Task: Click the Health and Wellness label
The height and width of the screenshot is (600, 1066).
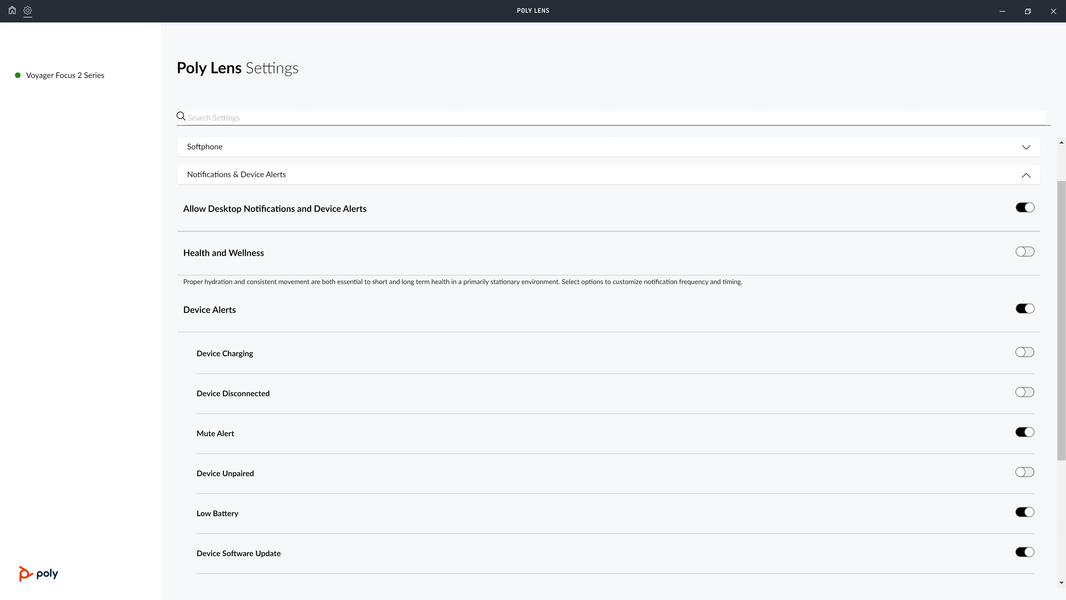Action: click(x=223, y=253)
